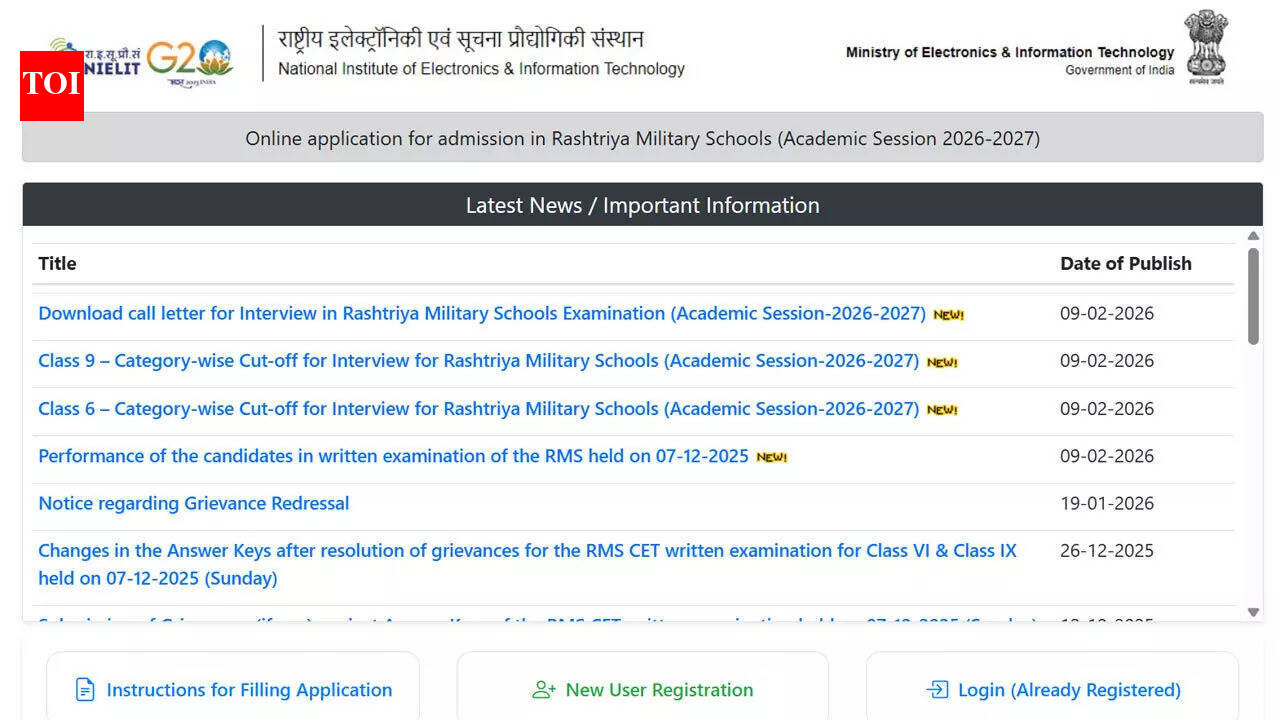The height and width of the screenshot is (720, 1280).
Task: Click the TOI logo badge
Action: 51,86
